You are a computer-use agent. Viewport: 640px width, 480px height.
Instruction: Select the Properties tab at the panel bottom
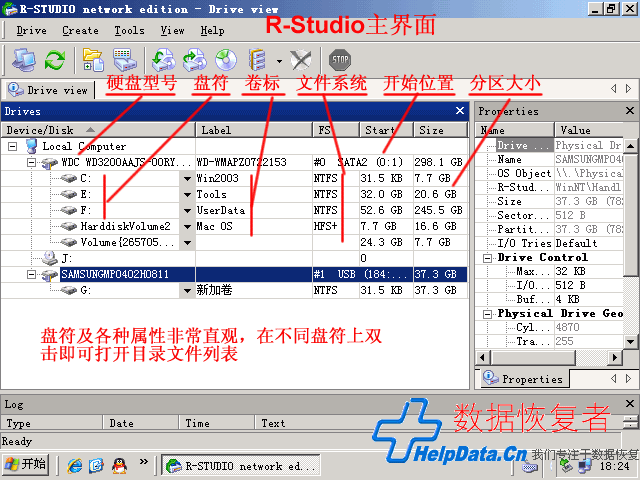click(523, 378)
